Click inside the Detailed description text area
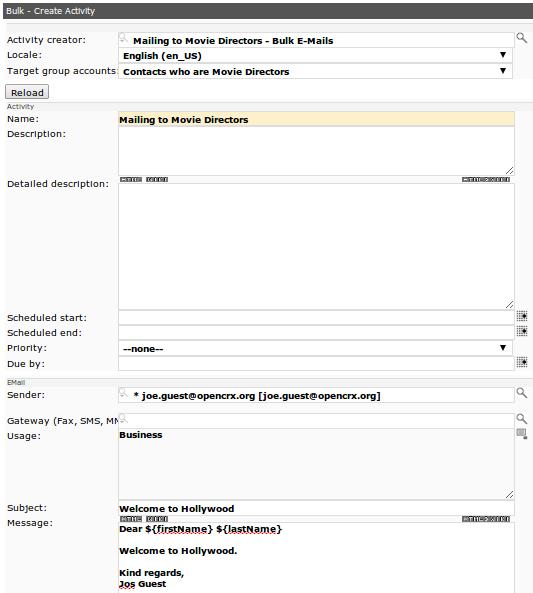Viewport: 533px width, 593px height. point(316,247)
